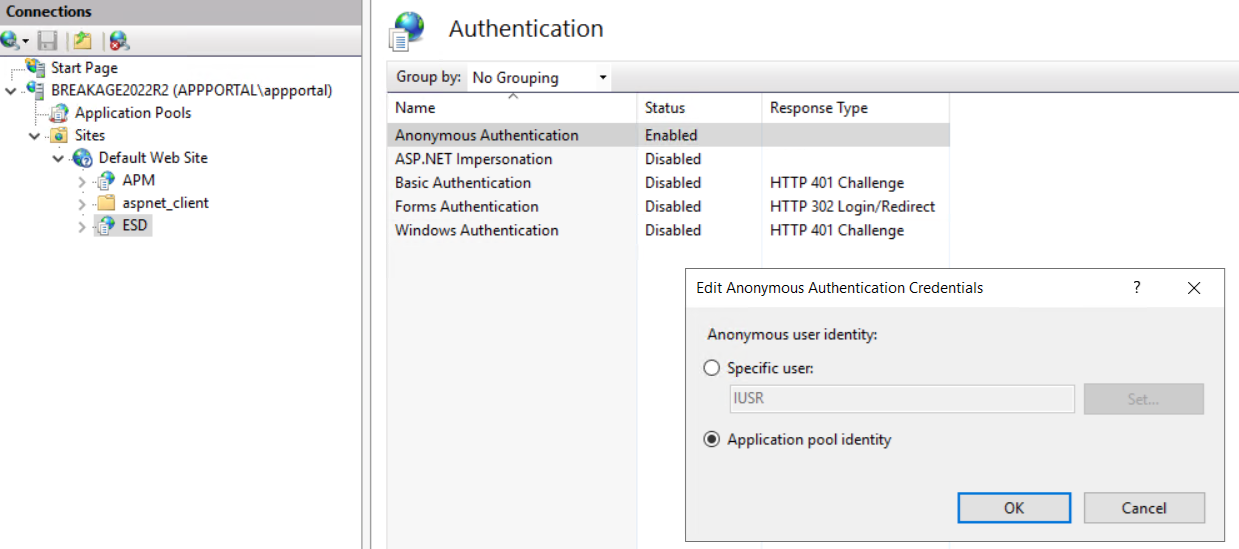The height and width of the screenshot is (549, 1239).
Task: Open the Start Page tree node
Action: click(x=84, y=68)
